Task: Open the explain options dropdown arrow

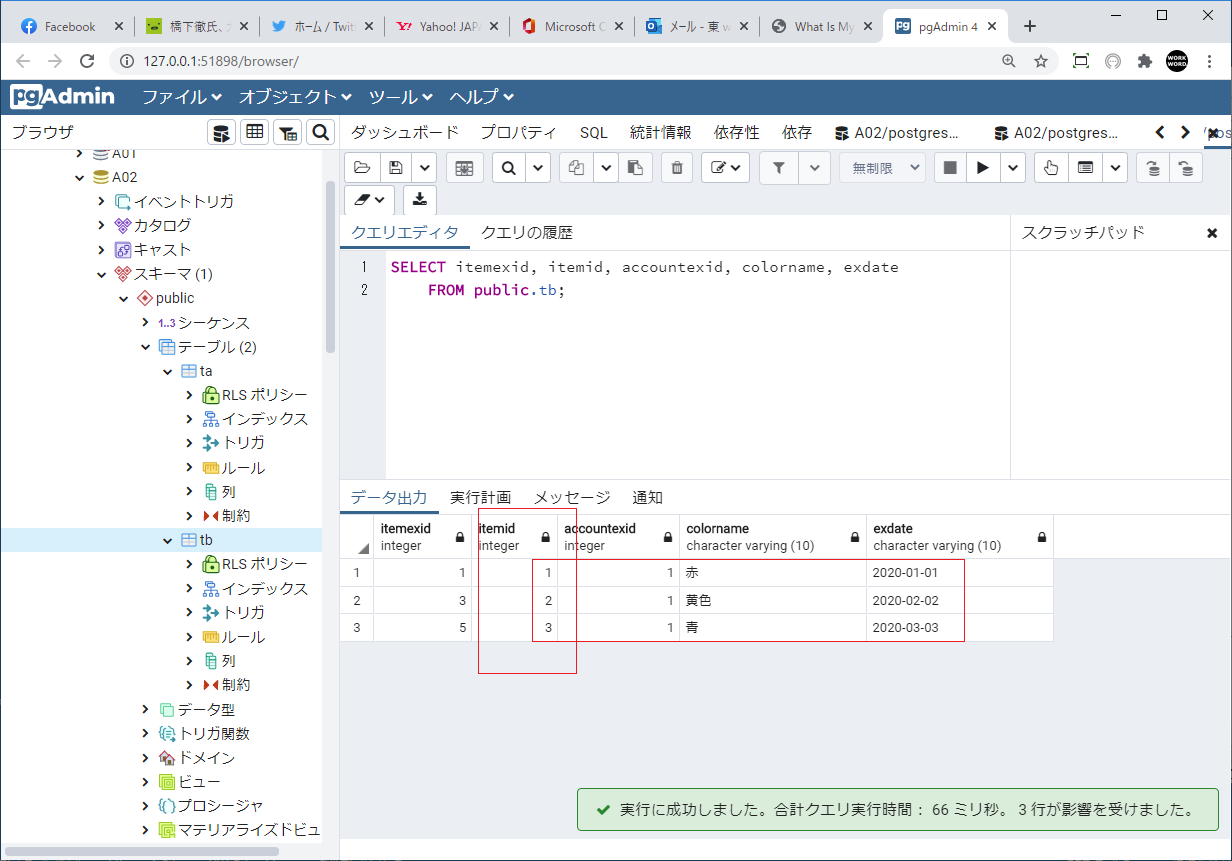Action: click(1115, 168)
